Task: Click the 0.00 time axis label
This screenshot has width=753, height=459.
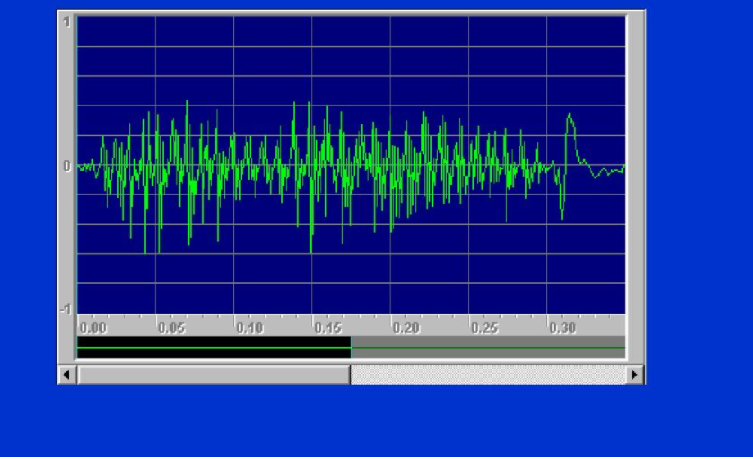Action: (93, 328)
